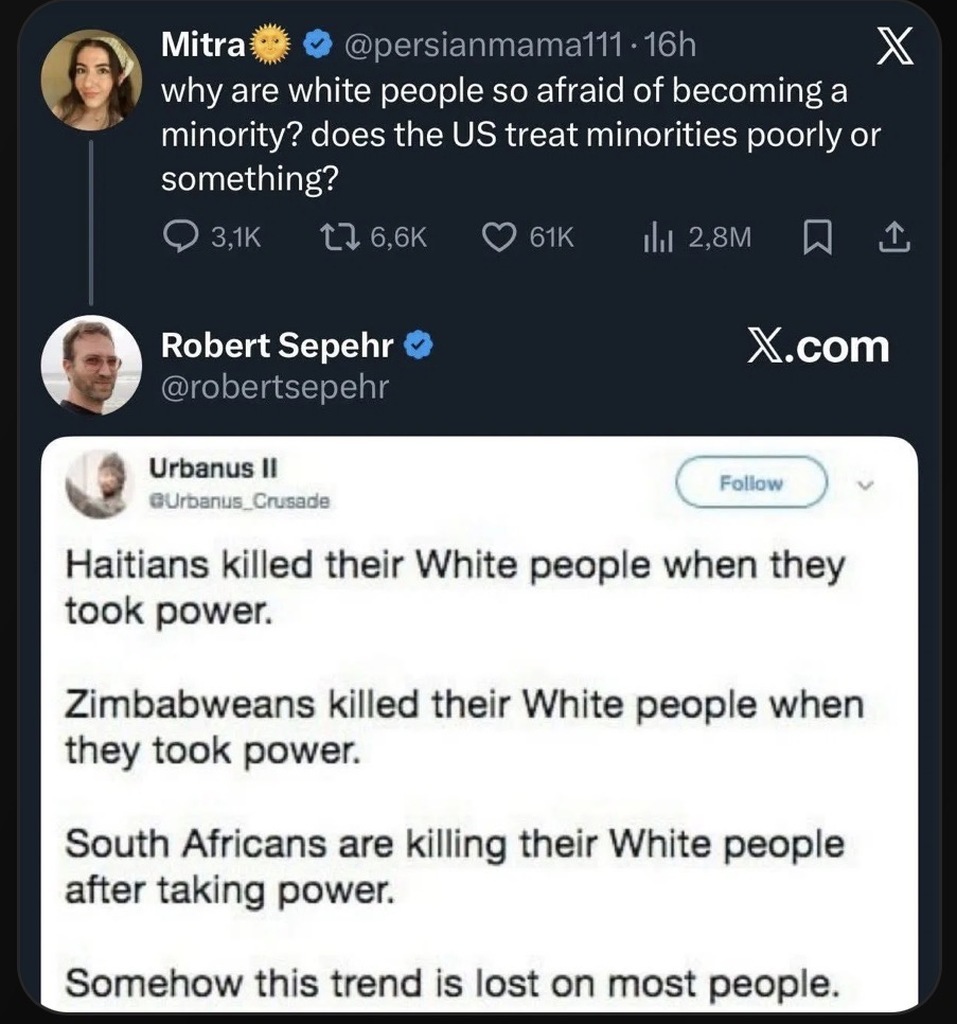Screen dimensions: 957x1024
Task: Click the Robert Sepehr display name
Action: tap(277, 346)
